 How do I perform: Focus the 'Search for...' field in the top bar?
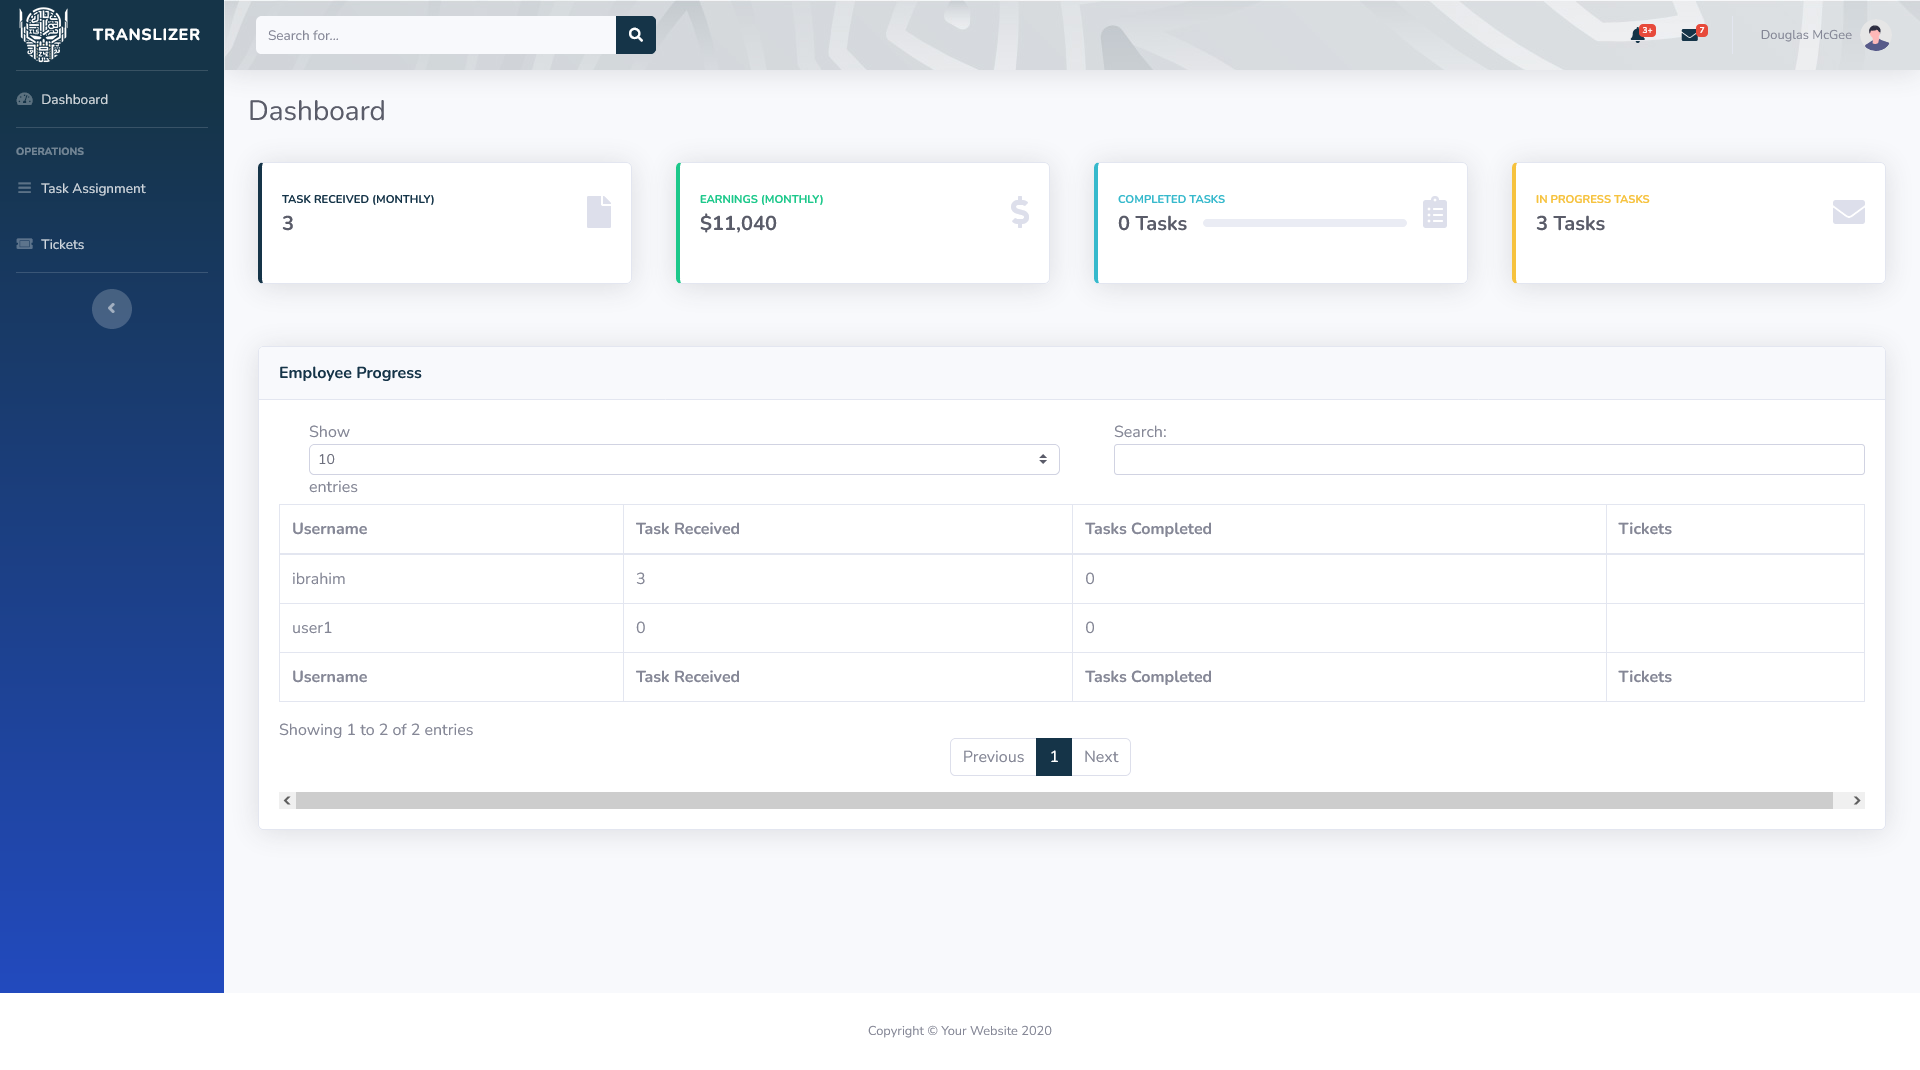tap(436, 35)
